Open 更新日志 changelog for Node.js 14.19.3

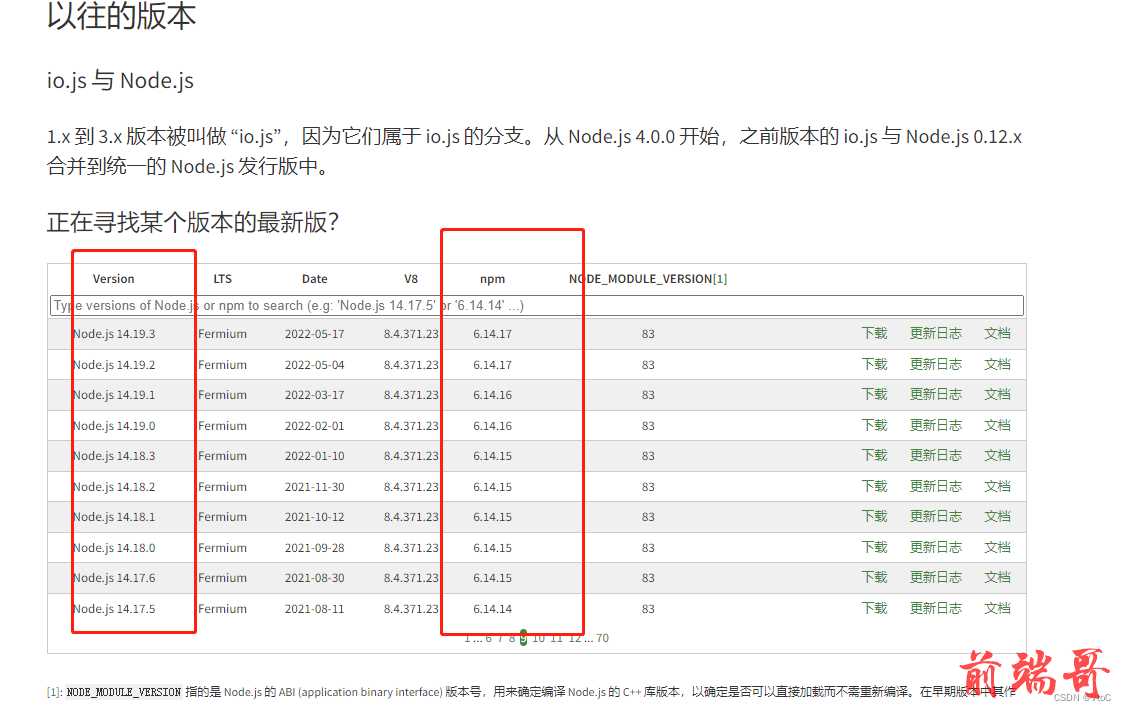tap(936, 333)
